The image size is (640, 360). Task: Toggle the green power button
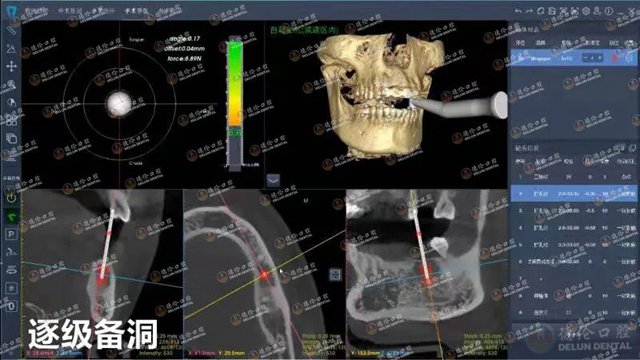[x=11, y=198]
